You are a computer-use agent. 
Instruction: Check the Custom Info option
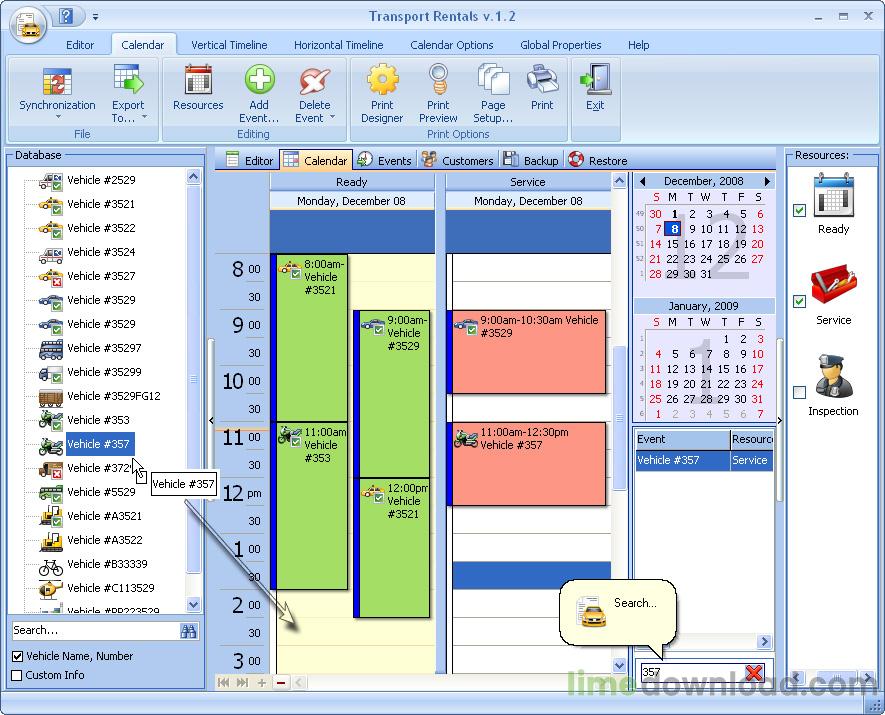[17, 675]
